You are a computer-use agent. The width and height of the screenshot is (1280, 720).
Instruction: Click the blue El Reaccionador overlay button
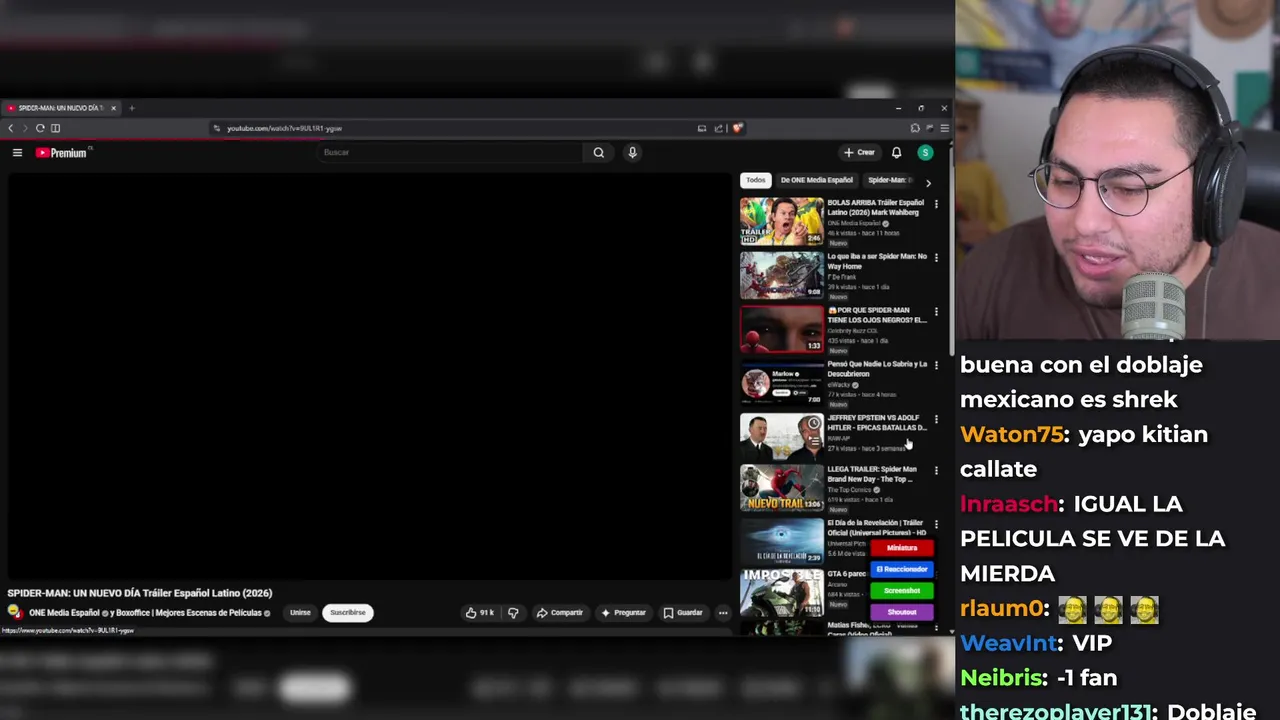pos(902,569)
